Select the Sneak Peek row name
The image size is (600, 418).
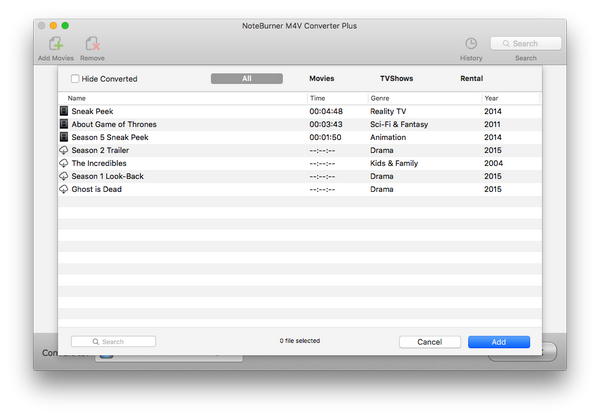click(92, 111)
